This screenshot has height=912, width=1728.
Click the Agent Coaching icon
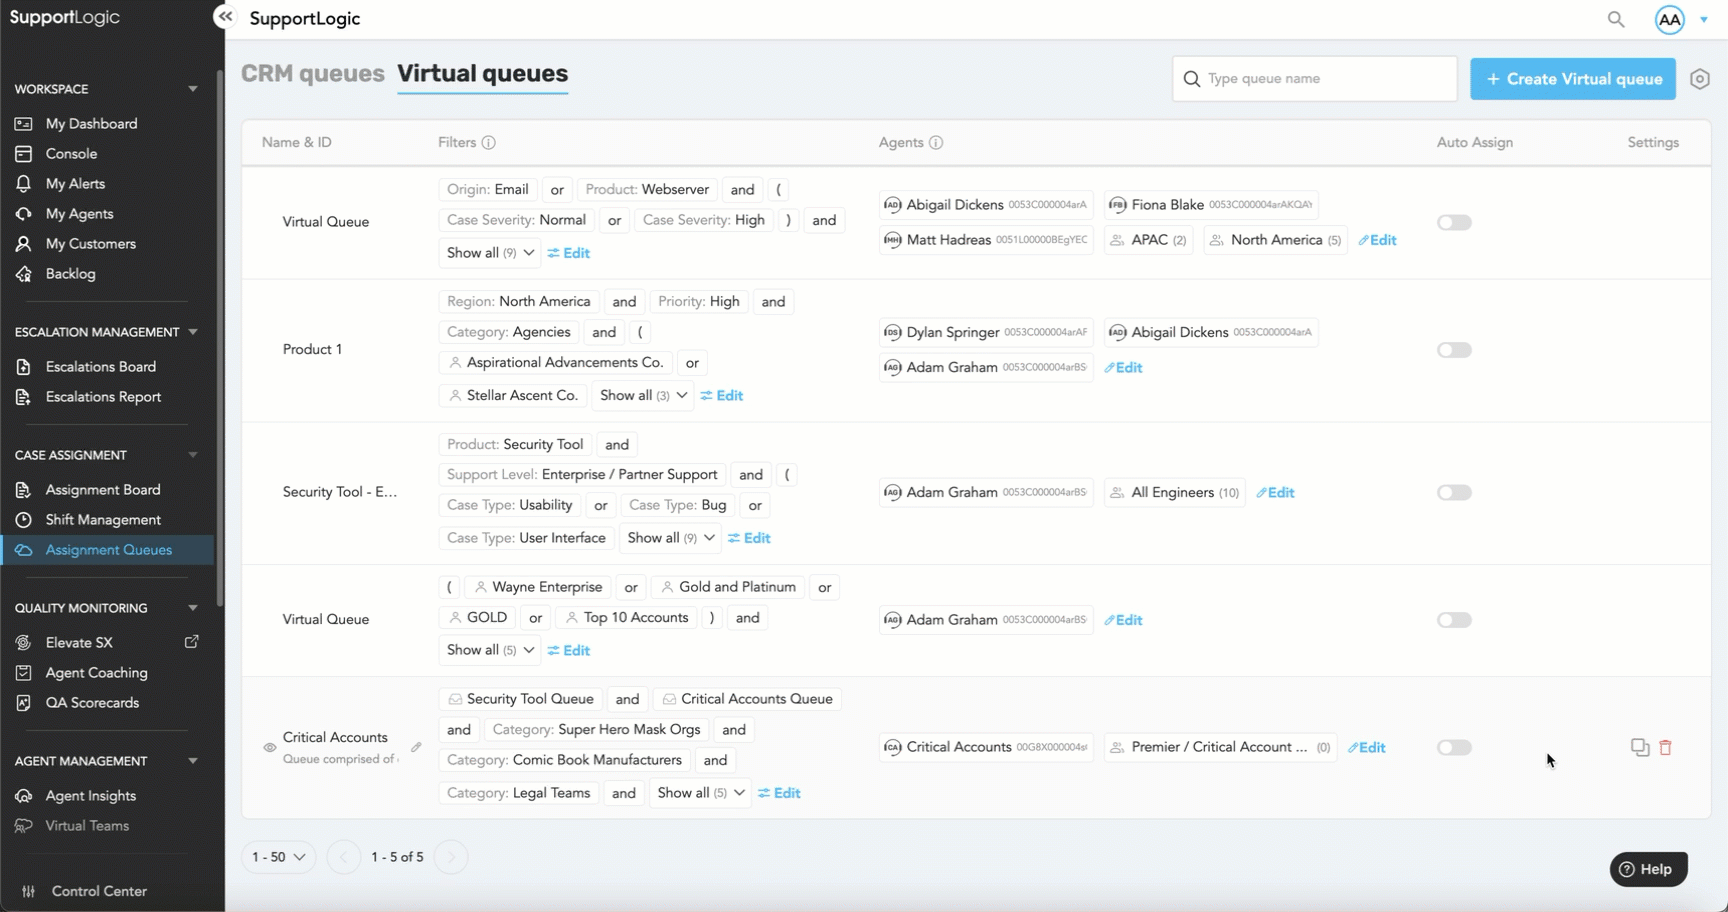pyautogui.click(x=24, y=673)
